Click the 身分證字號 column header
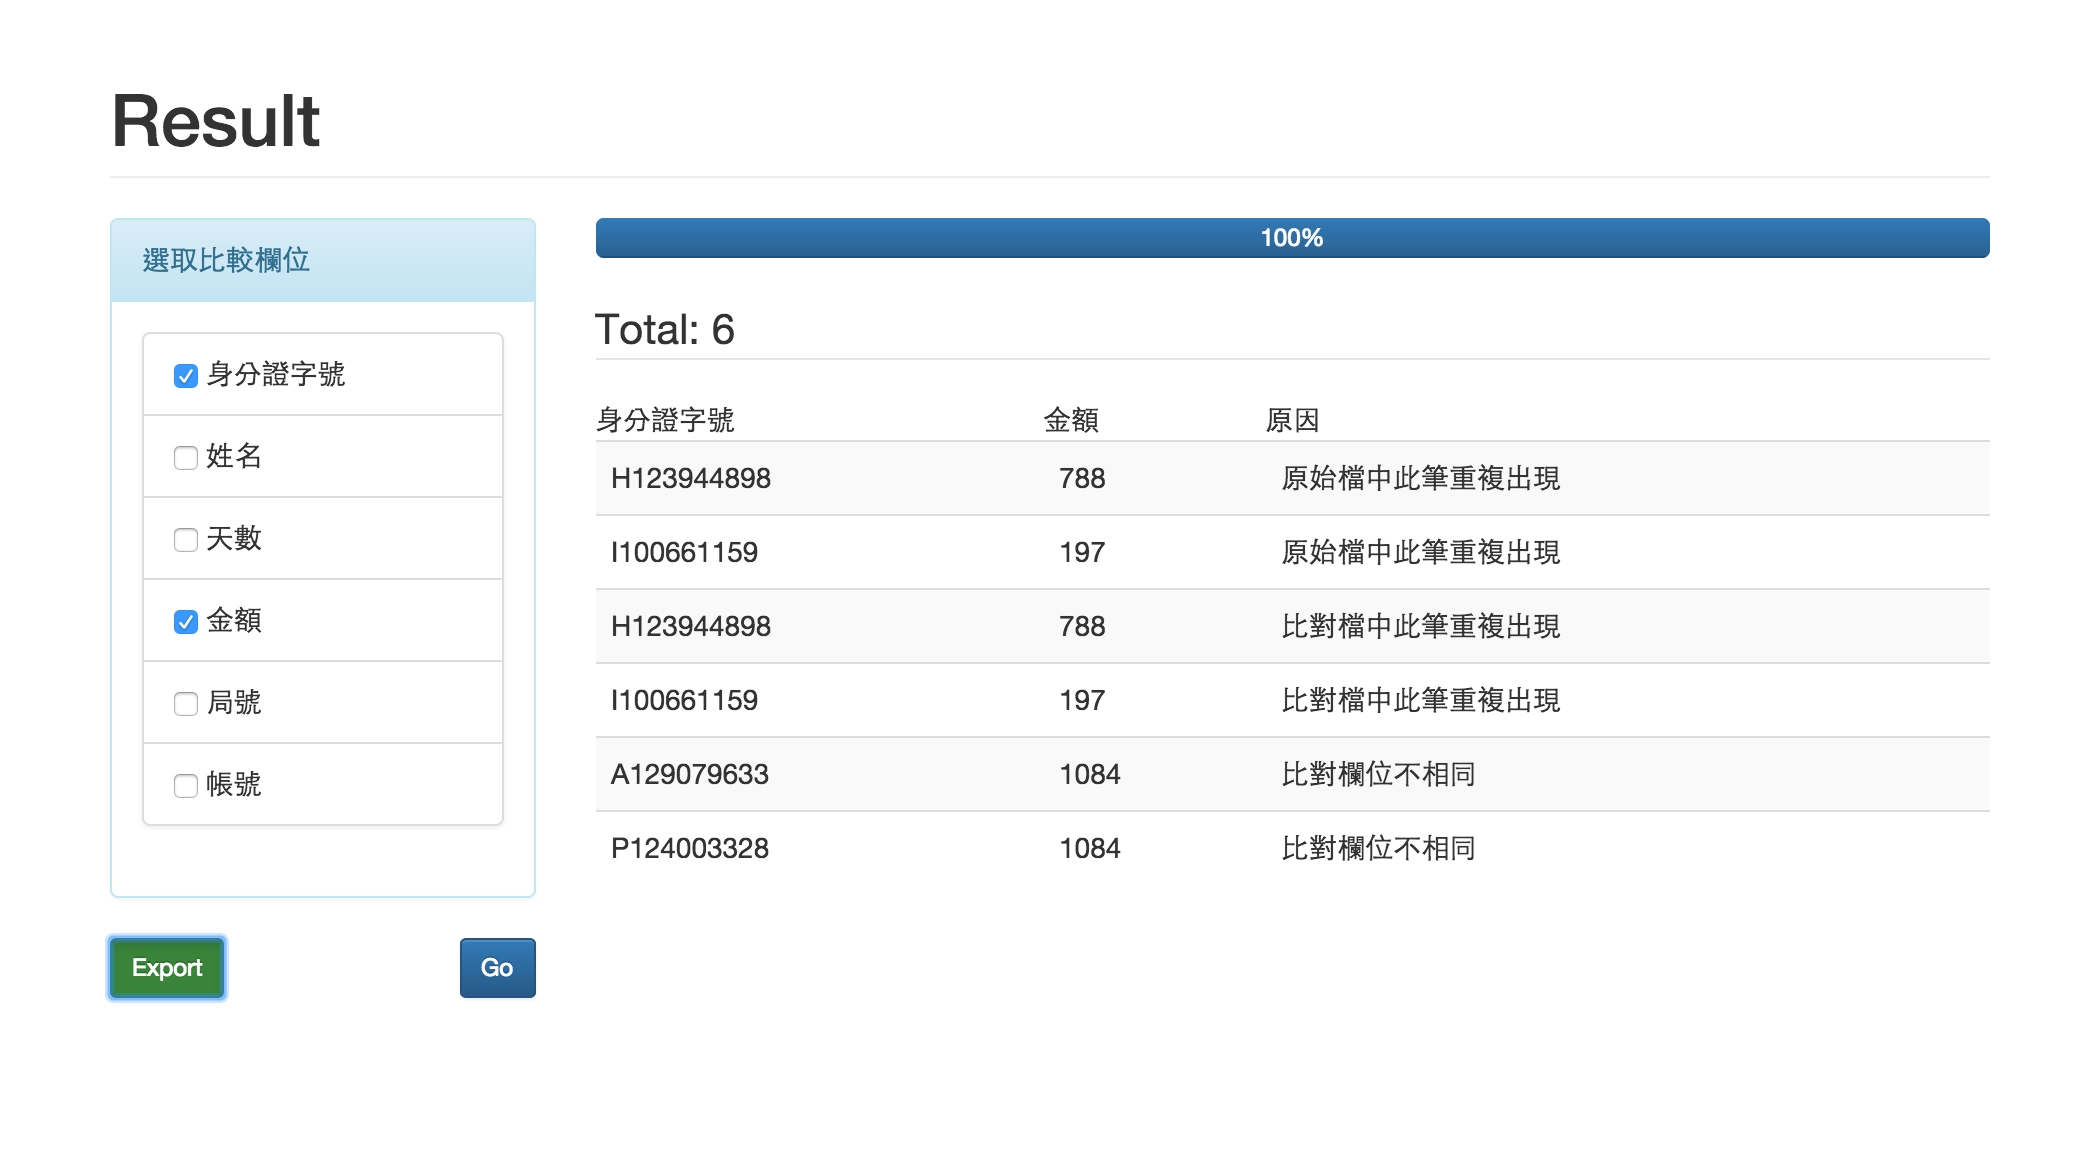Screen dimensions: 2100x1156 [x=665, y=420]
